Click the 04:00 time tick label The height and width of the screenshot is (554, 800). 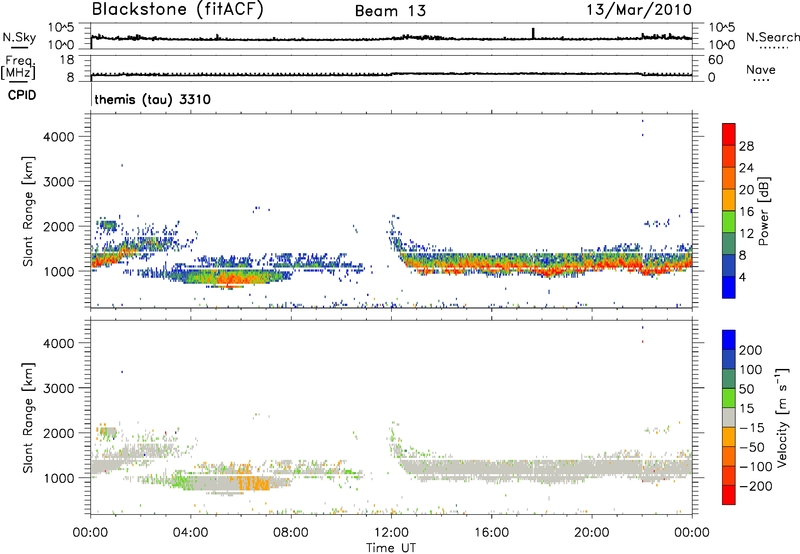(190, 533)
